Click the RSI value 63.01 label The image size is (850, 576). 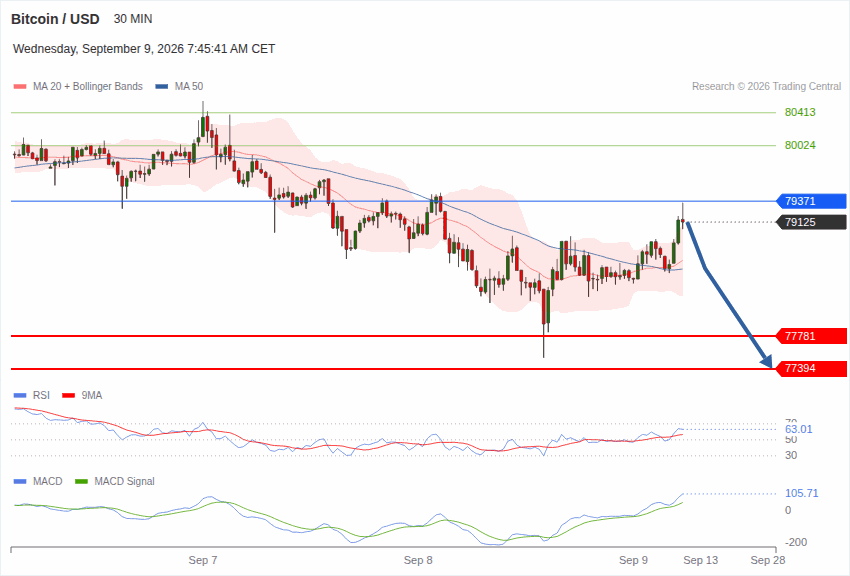coord(799,429)
